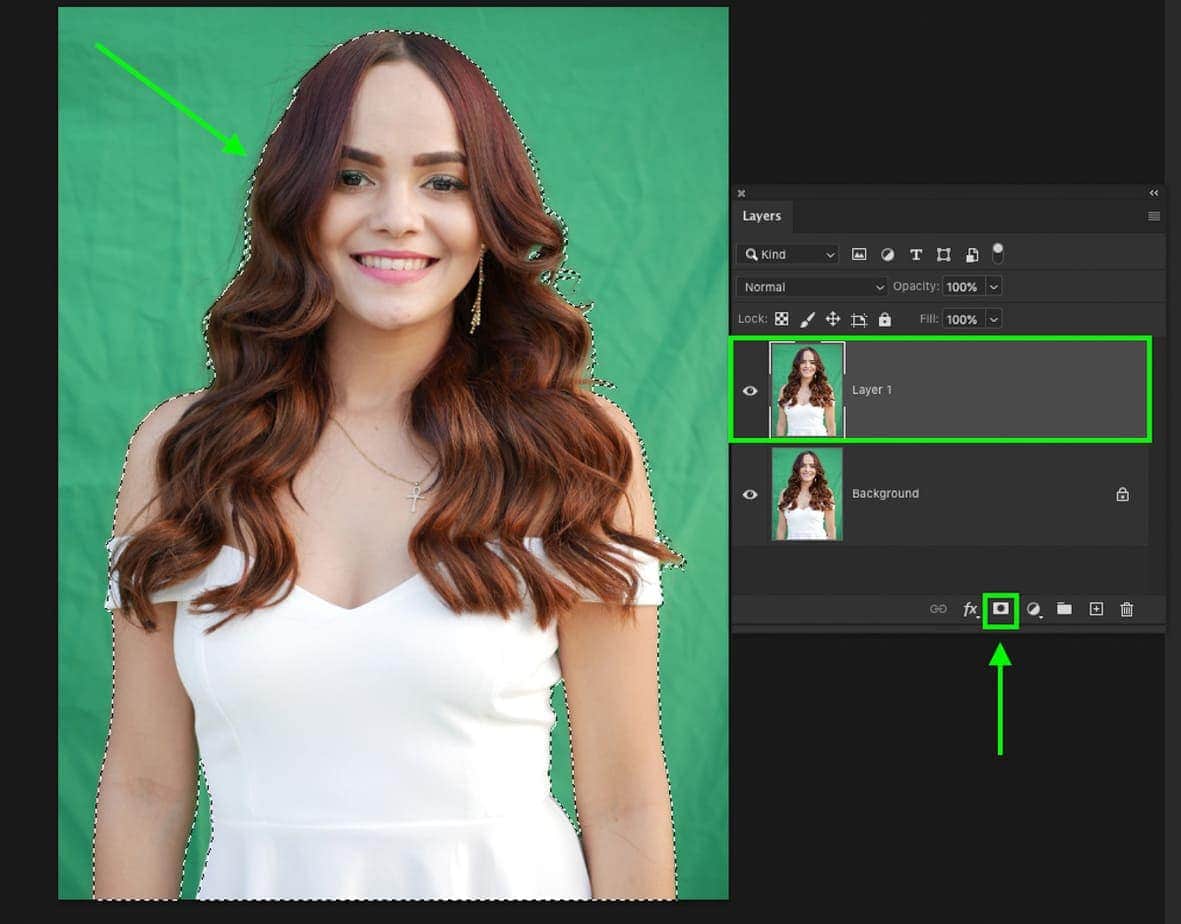This screenshot has width=1181, height=924.
Task: Click the lock transparent pixels icon
Action: tap(782, 319)
